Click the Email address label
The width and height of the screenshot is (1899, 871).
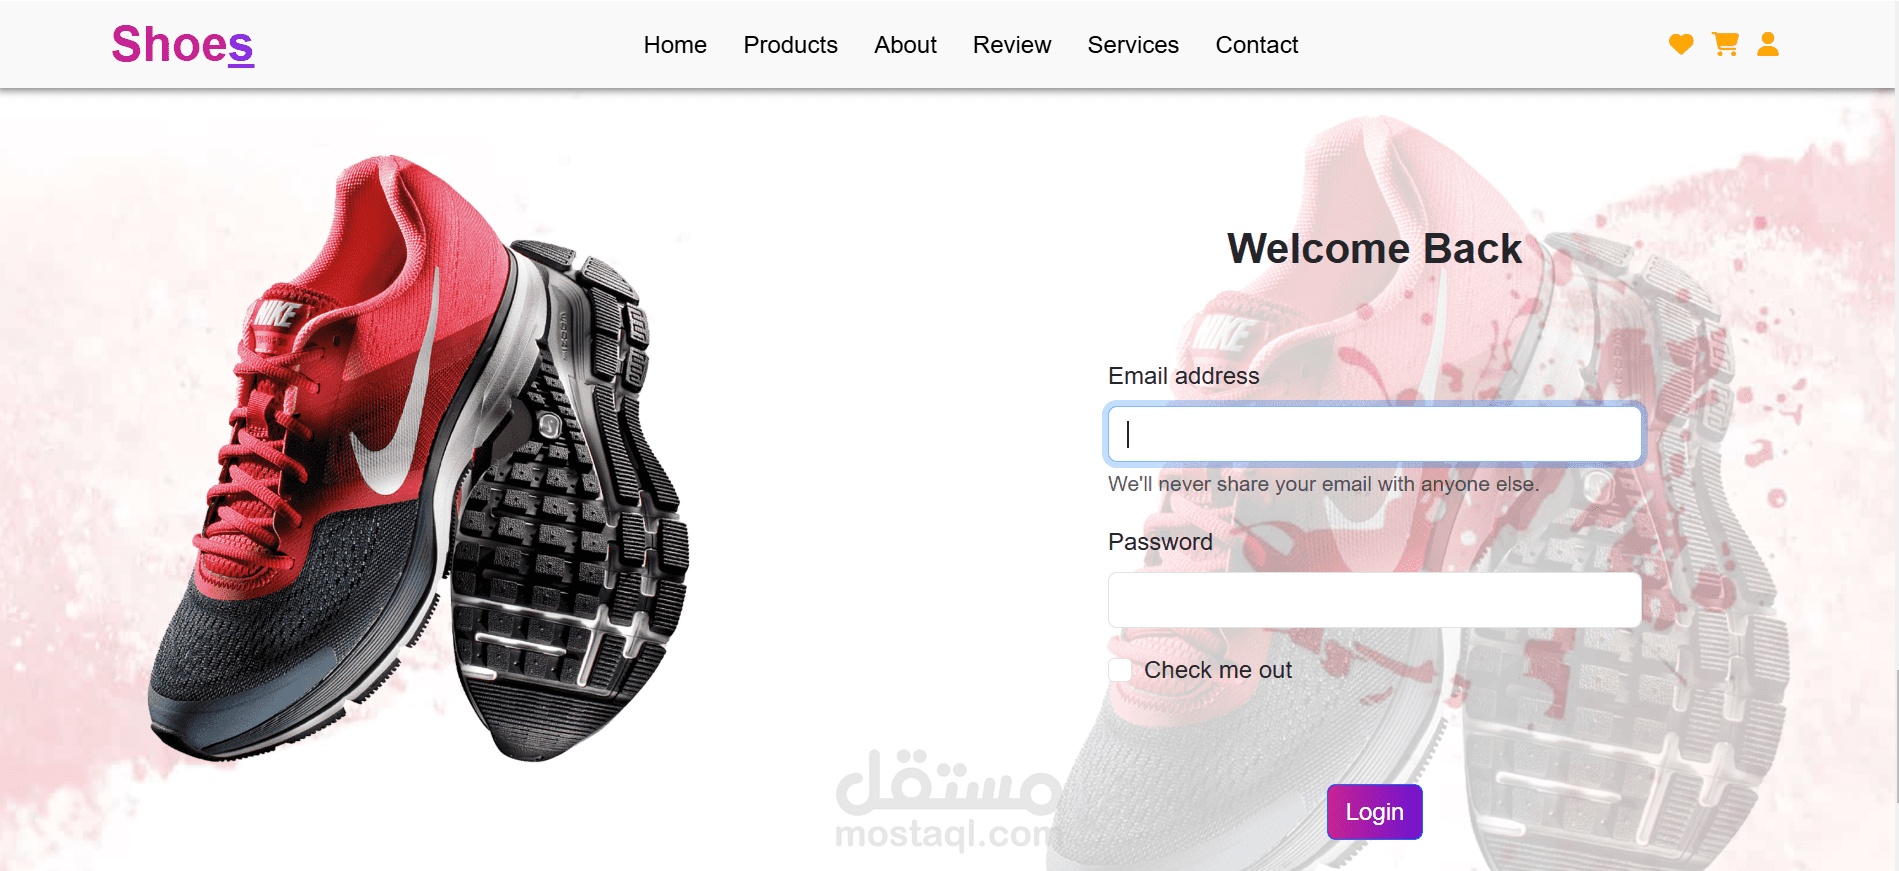coord(1183,376)
